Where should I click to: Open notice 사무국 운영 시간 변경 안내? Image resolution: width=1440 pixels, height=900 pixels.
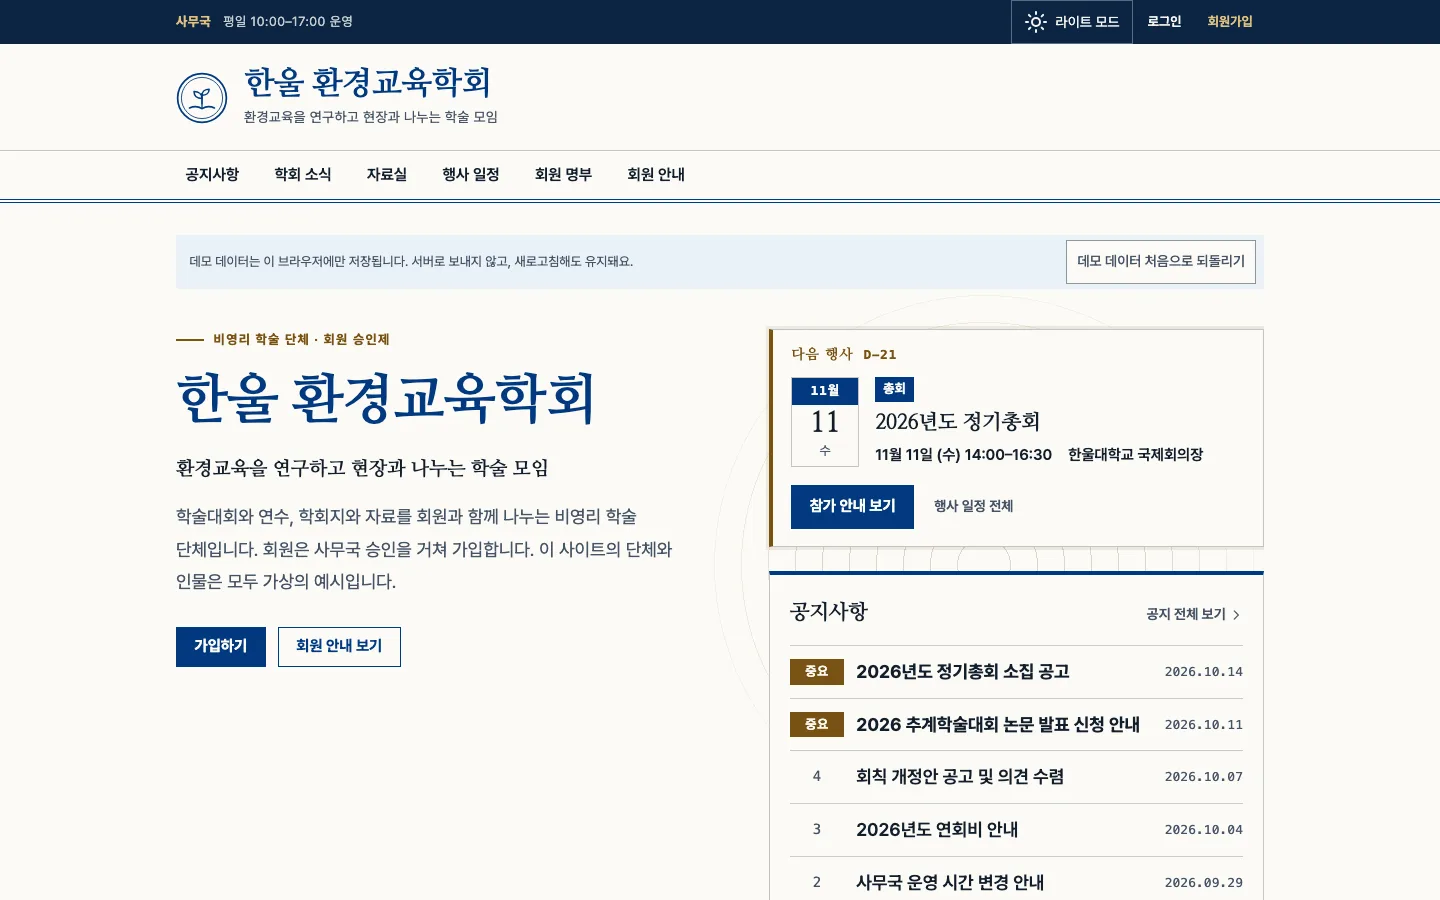pos(950,883)
